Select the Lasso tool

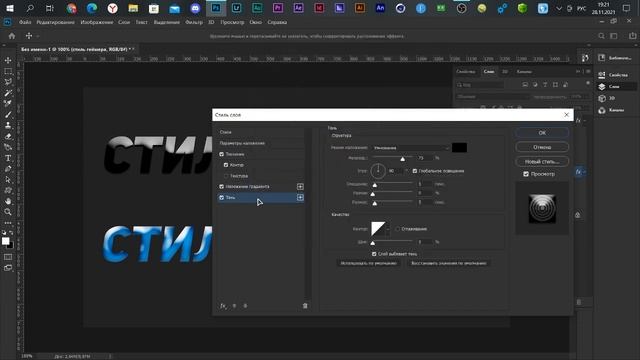tap(8, 82)
